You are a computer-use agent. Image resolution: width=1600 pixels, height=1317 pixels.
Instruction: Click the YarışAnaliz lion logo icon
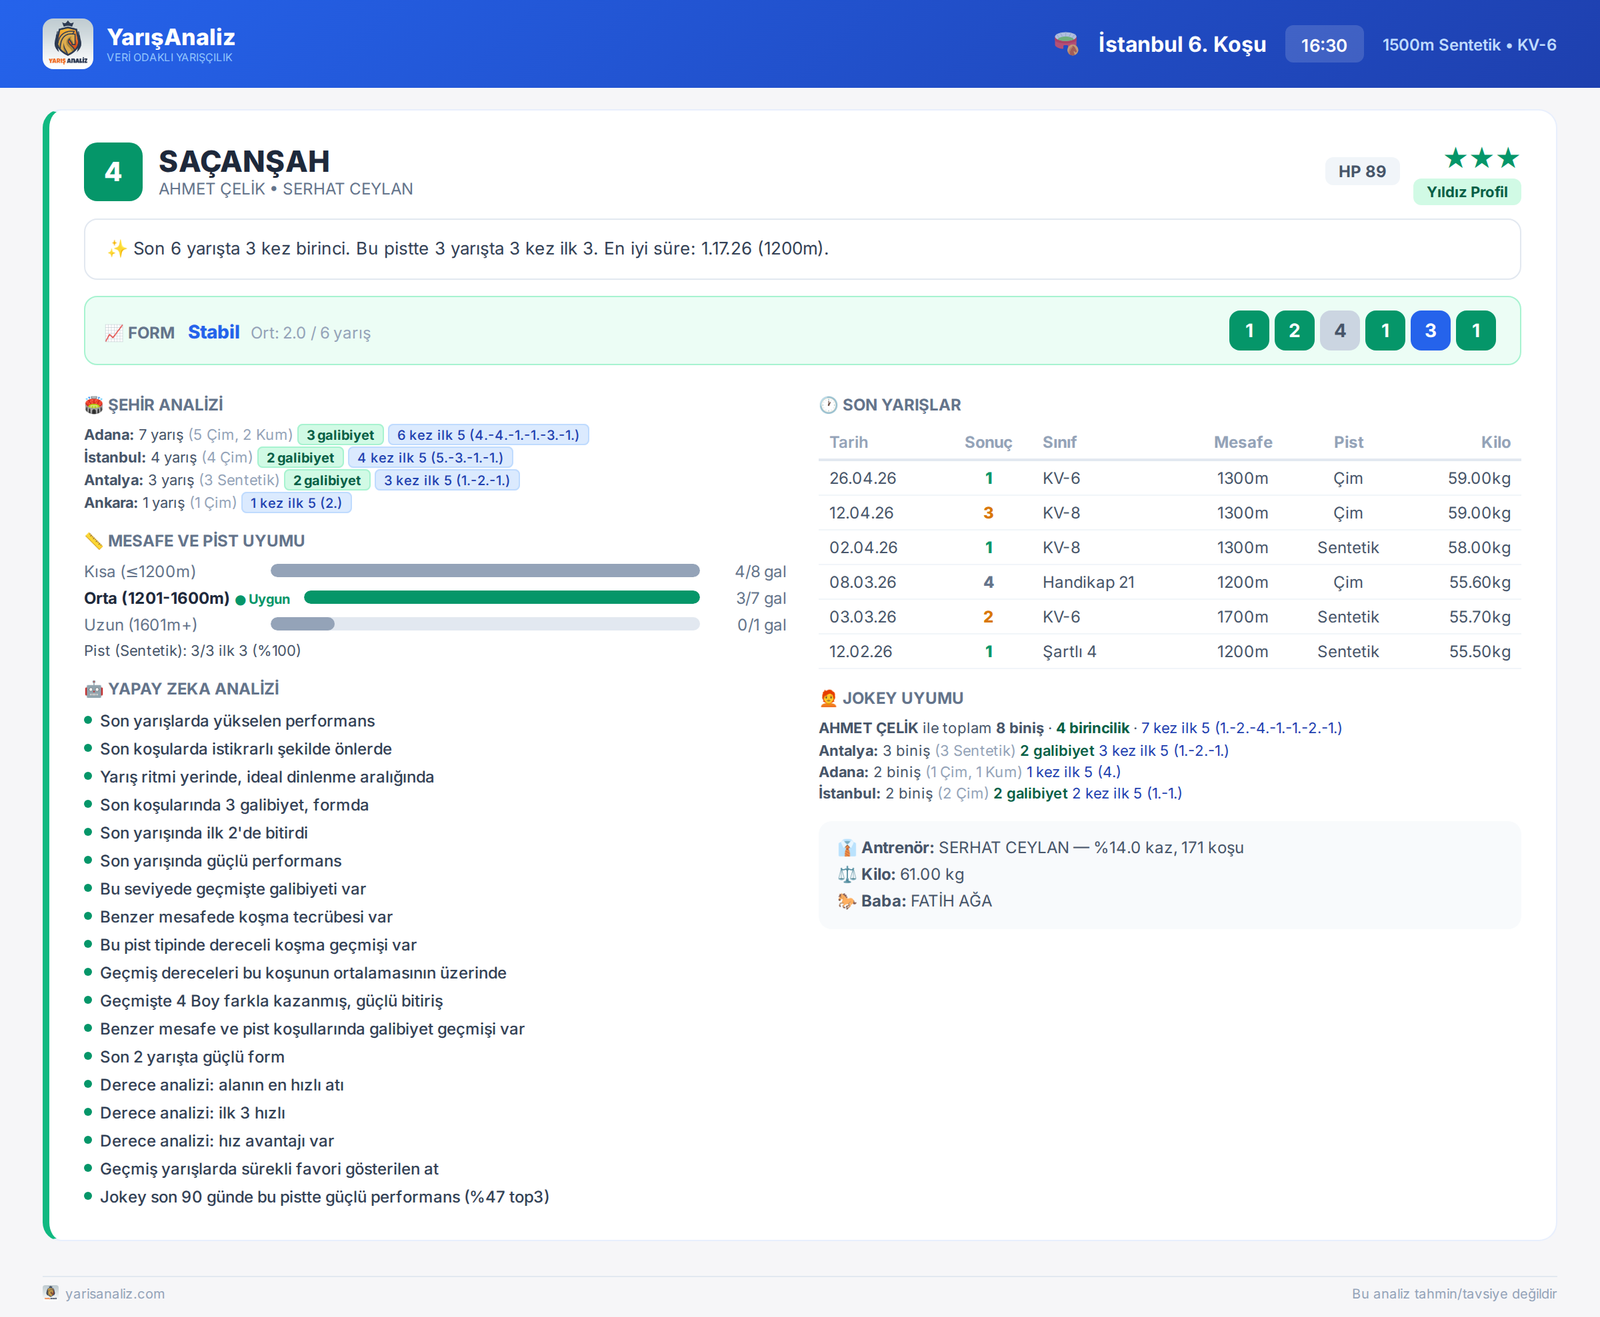68,44
